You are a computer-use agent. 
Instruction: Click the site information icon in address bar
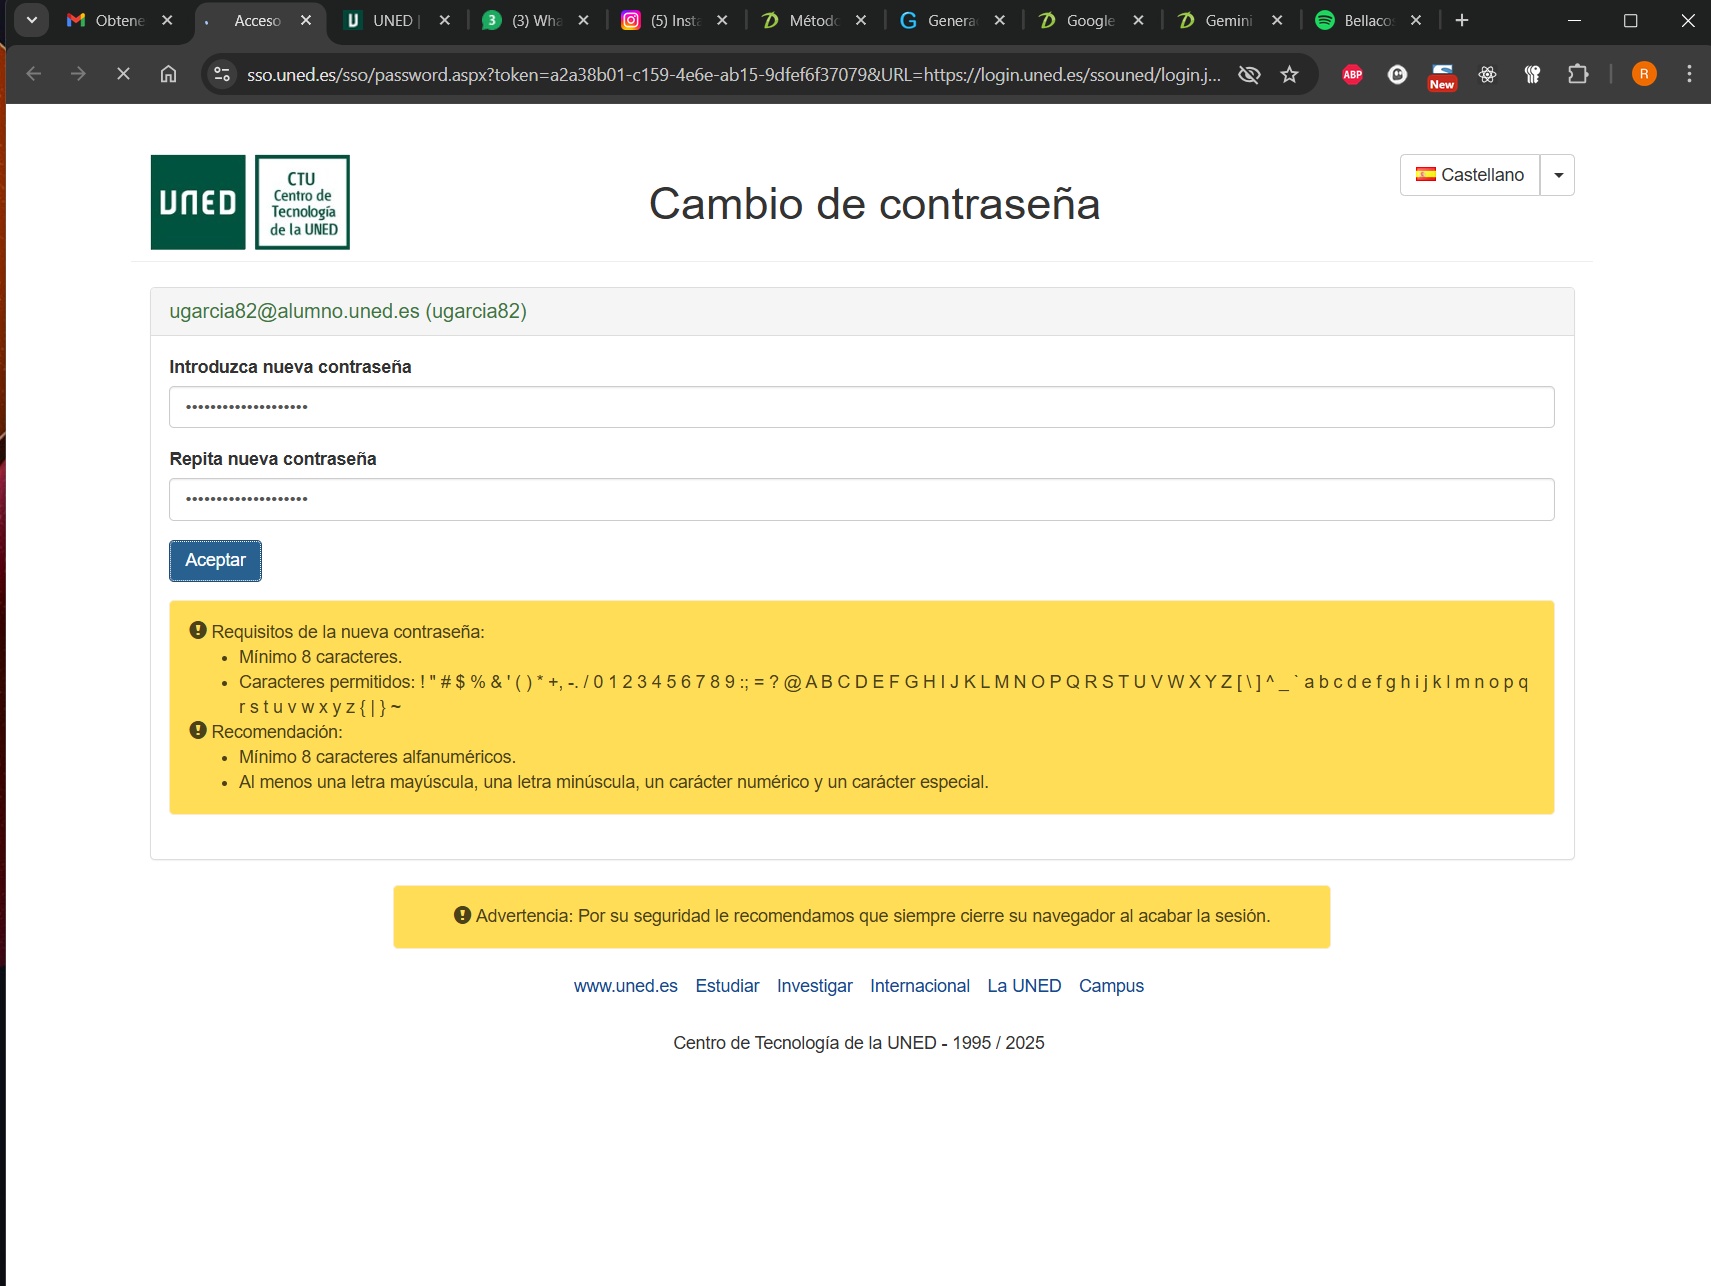(221, 73)
